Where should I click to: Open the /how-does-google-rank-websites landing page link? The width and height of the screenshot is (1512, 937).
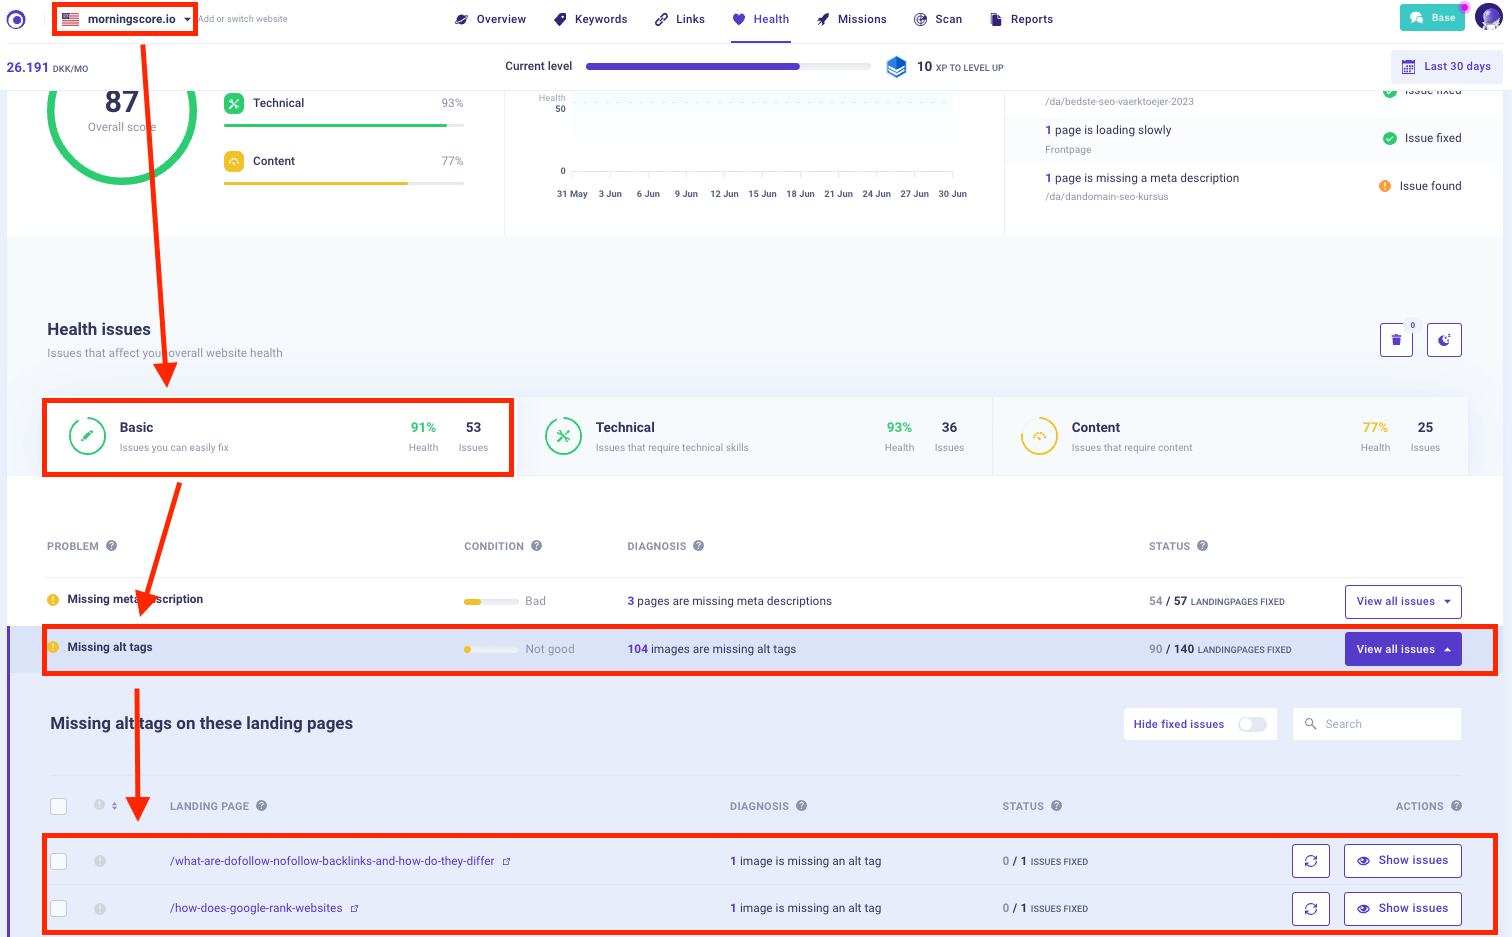point(256,908)
